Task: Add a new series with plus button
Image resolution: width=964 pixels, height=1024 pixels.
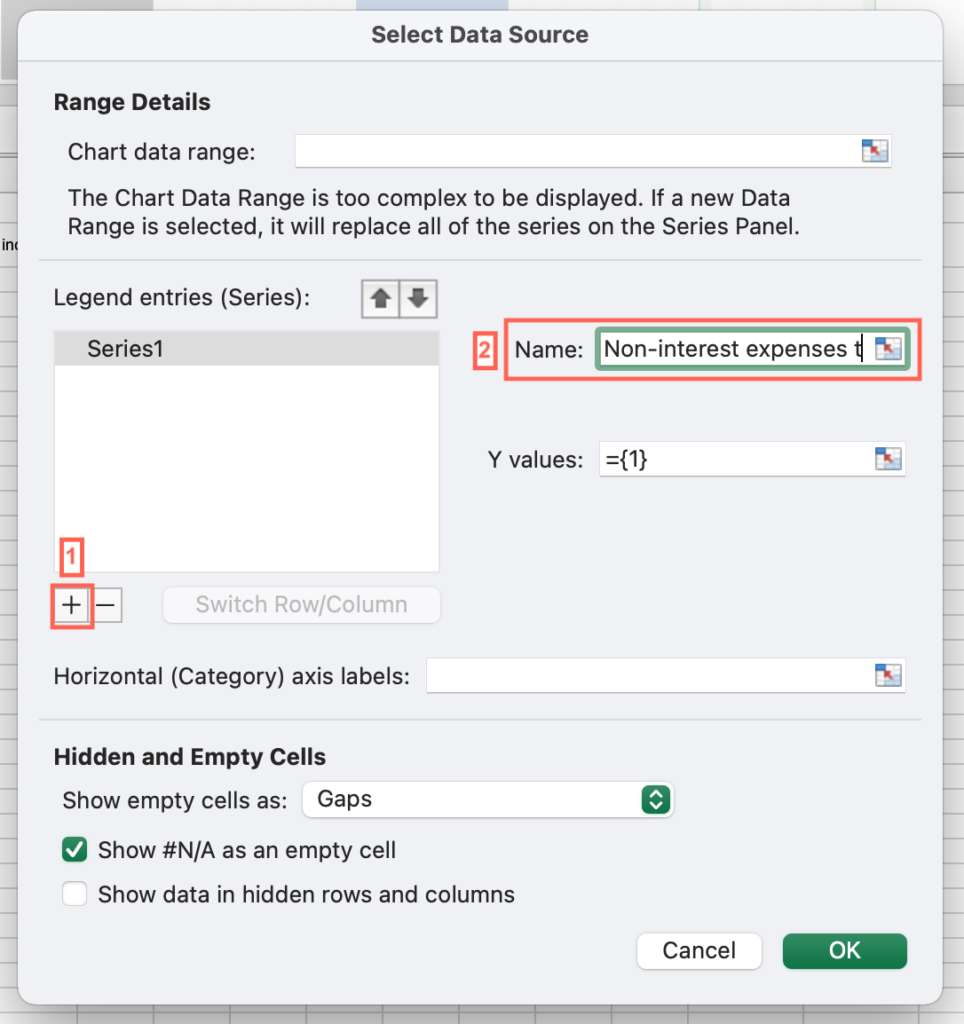Action: point(71,605)
